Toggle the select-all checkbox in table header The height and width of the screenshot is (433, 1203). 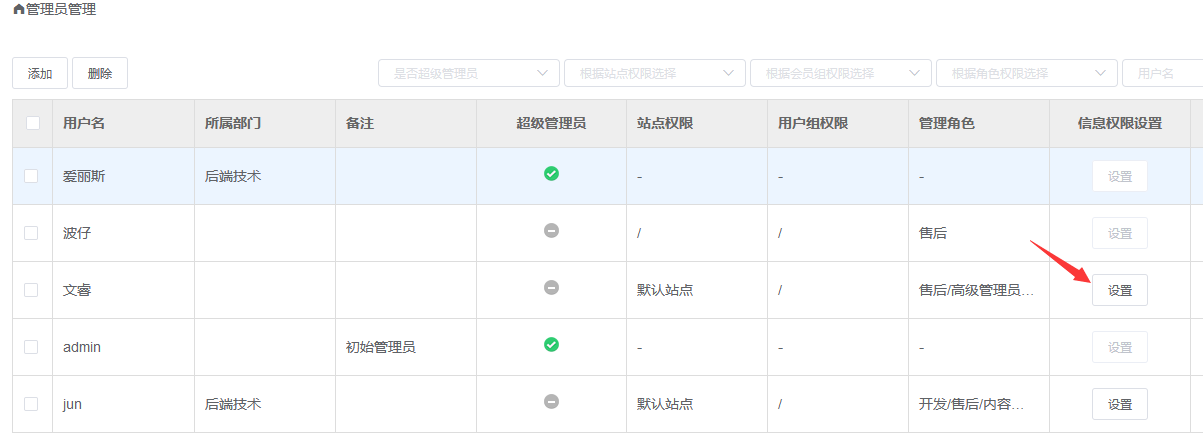(33, 124)
